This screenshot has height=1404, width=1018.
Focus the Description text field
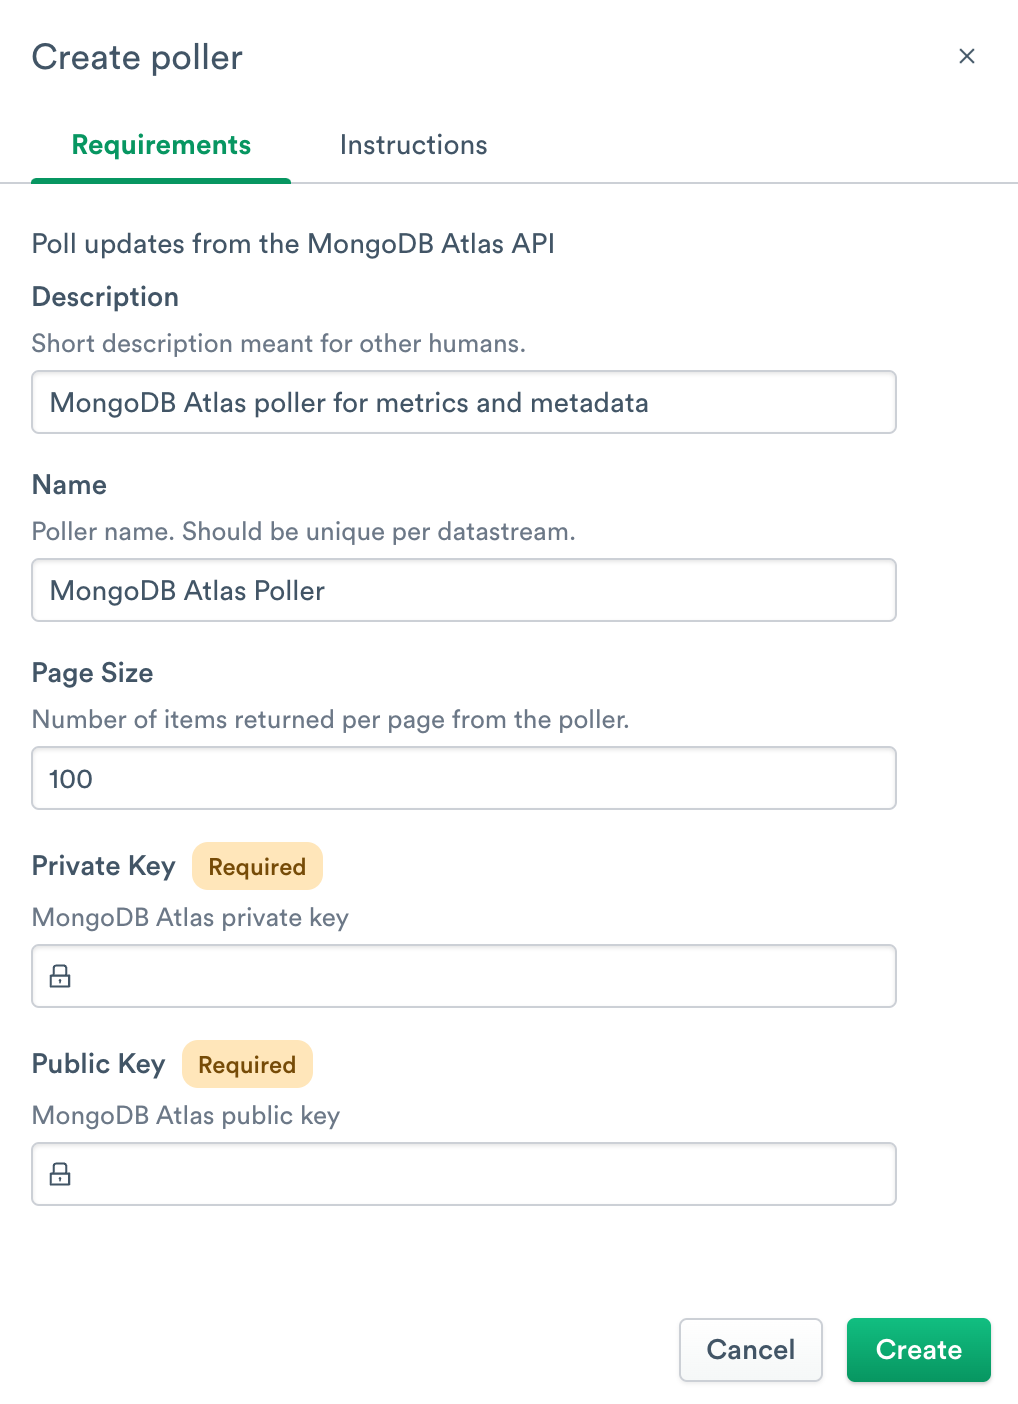point(463,402)
